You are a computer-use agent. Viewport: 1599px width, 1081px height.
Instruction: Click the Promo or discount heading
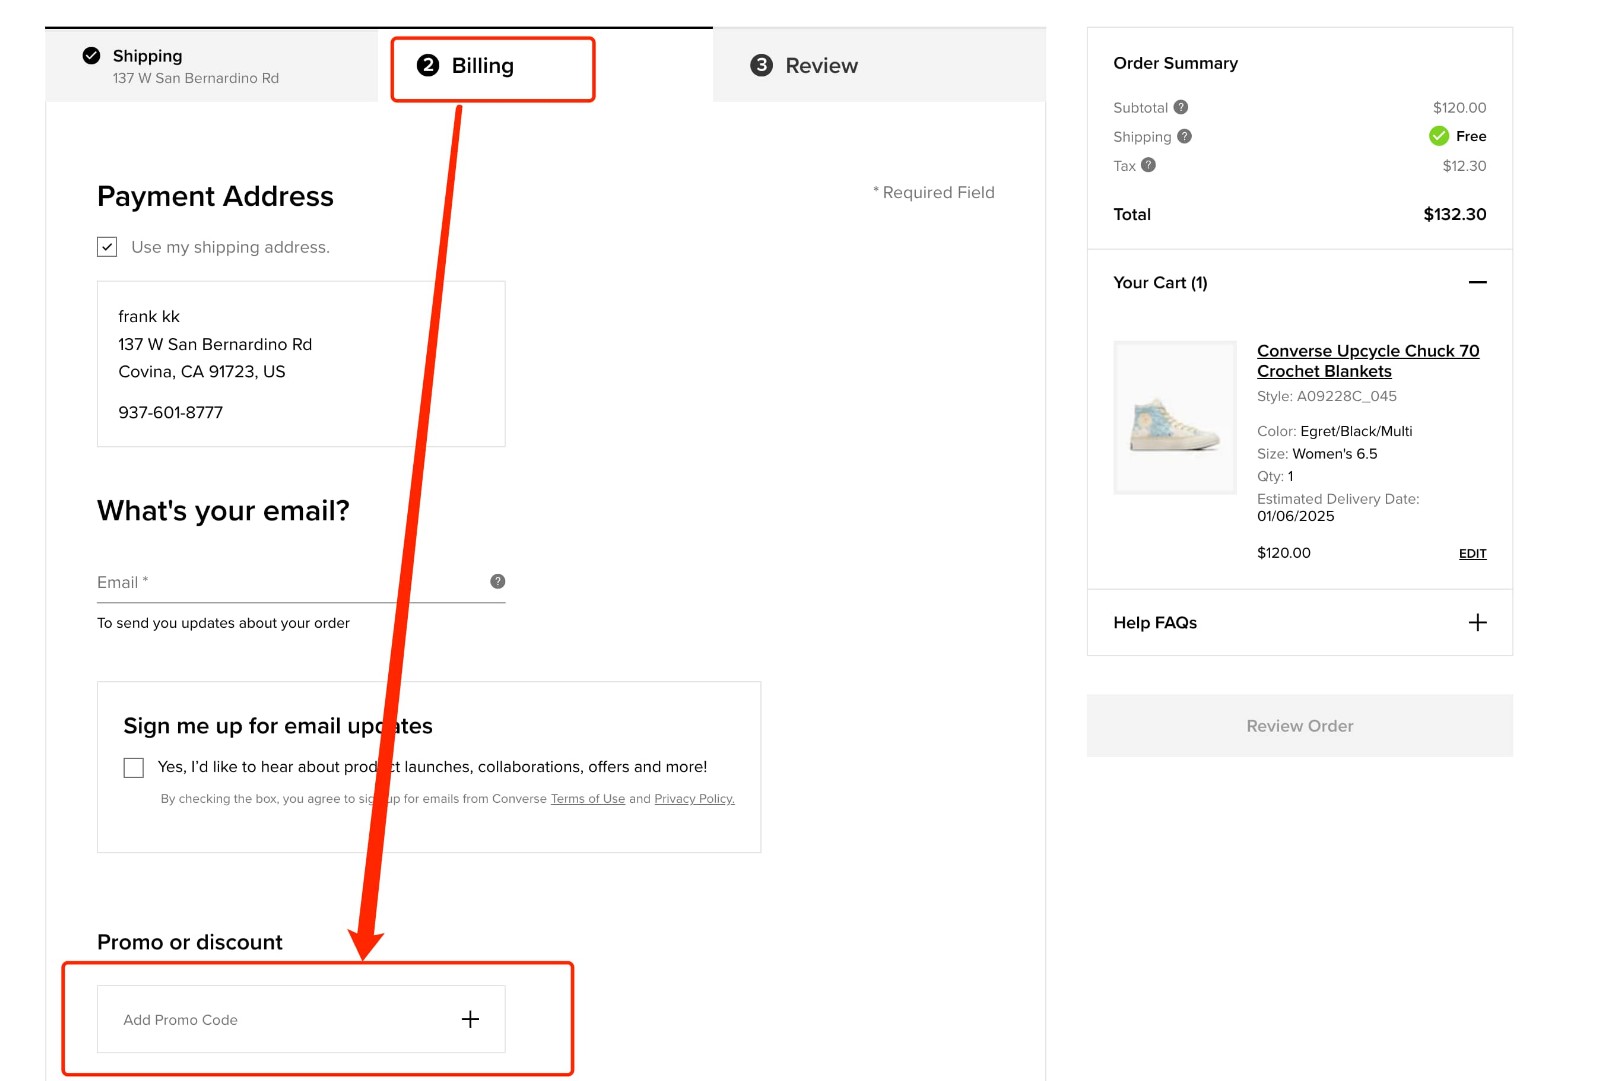pos(189,942)
